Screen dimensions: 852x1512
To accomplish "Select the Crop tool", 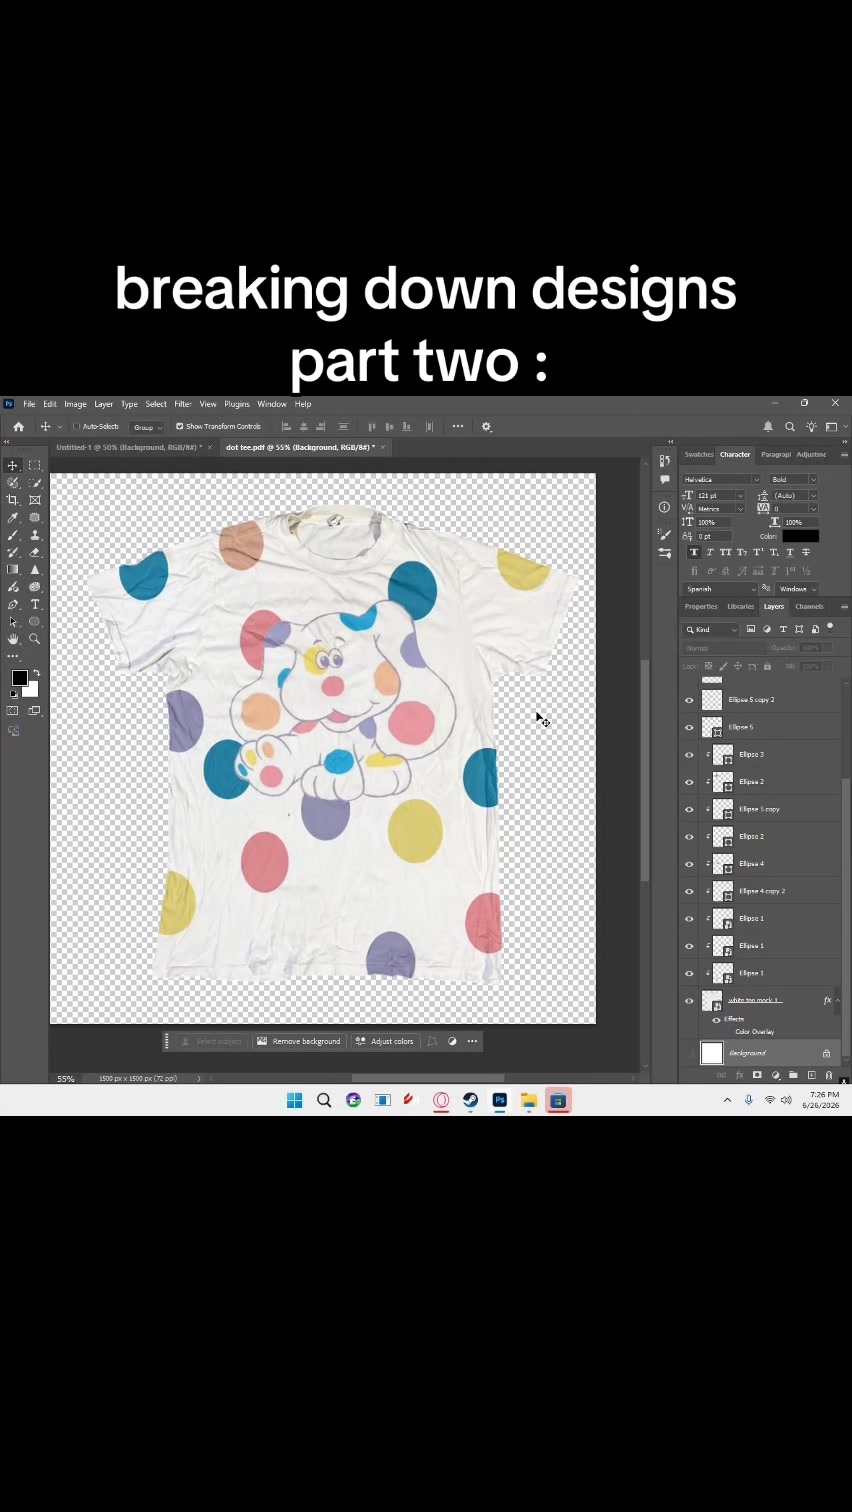I will [x=13, y=500].
